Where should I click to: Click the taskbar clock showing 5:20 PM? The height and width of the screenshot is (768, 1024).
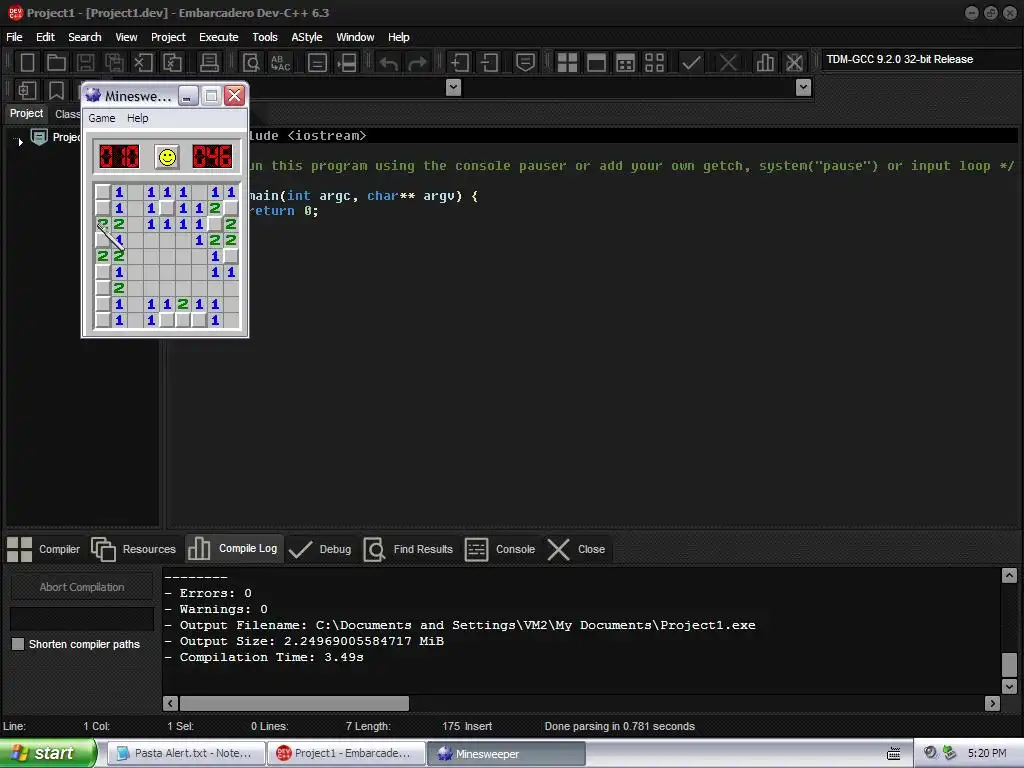coord(987,753)
